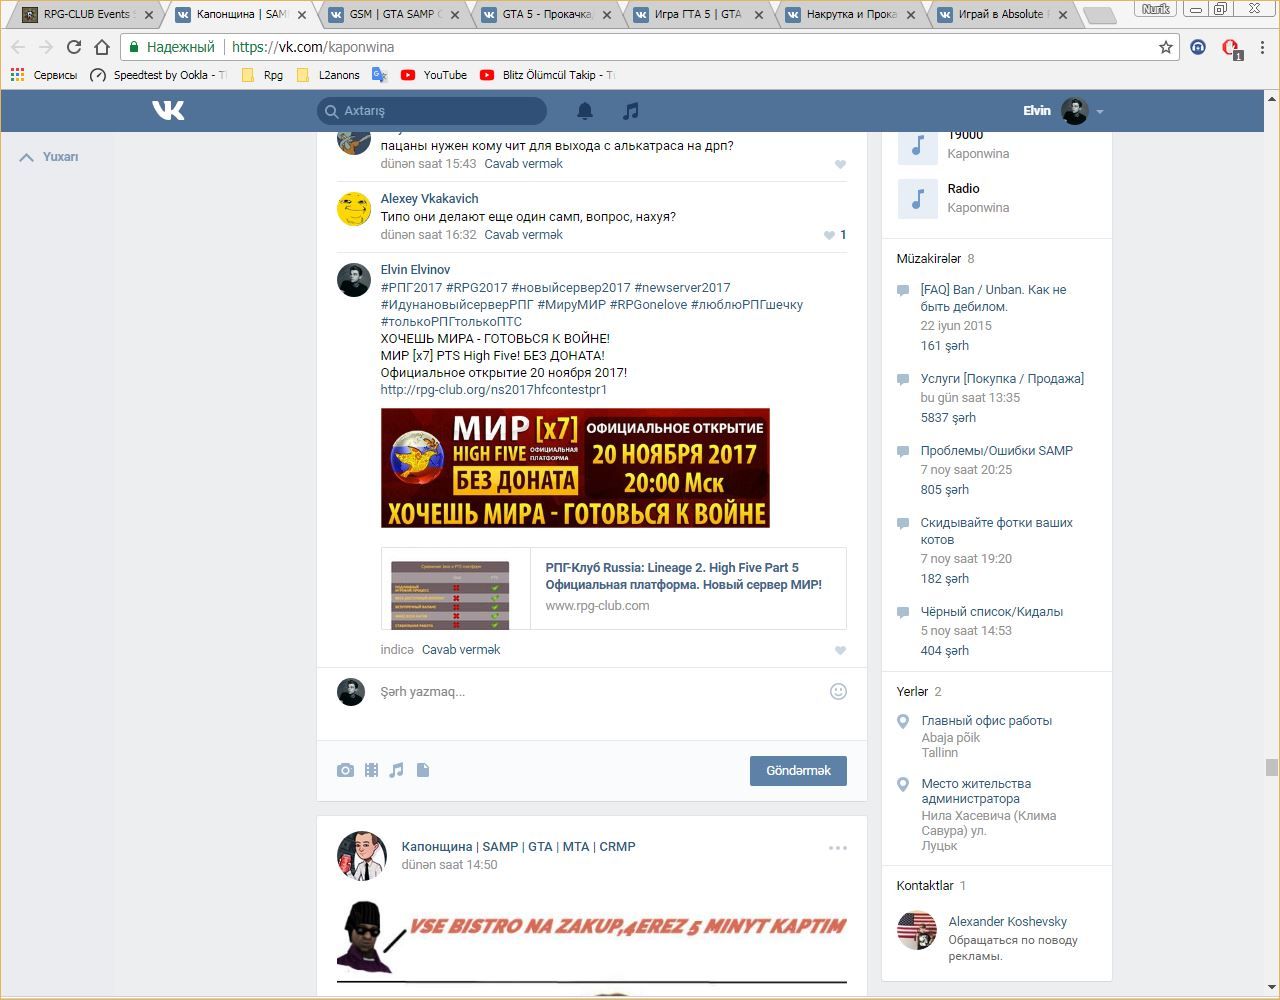Open the notifications bell
Screen dimensions: 1280x1000
tap(585, 111)
